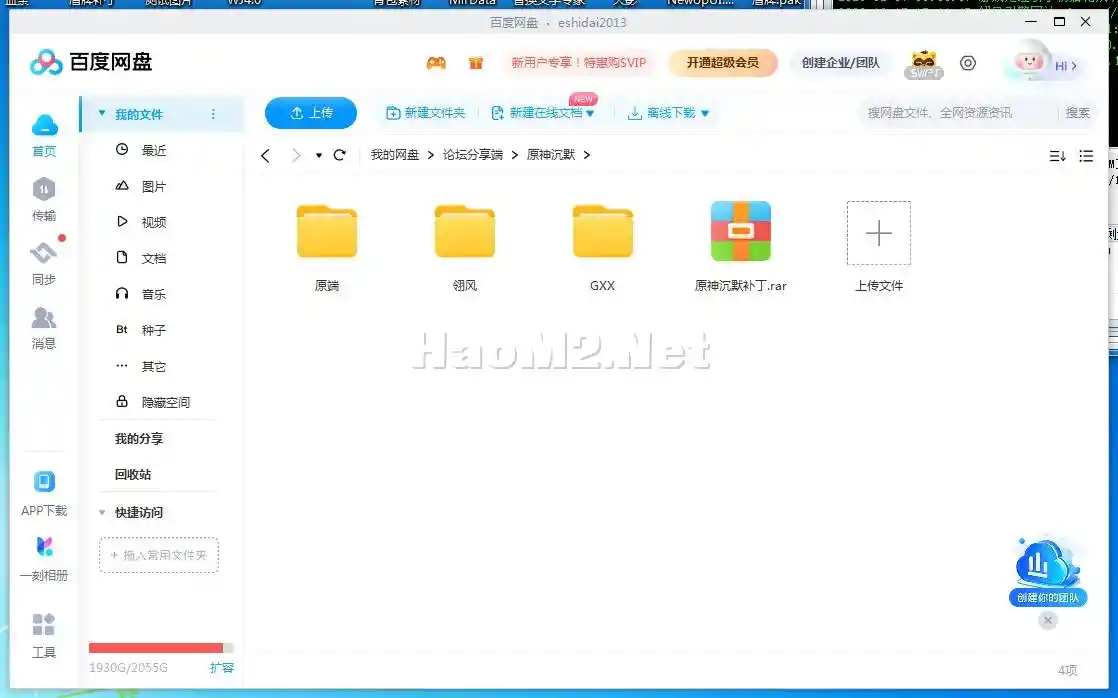
Task: Open the 我的文件 more options menu
Action: pyautogui.click(x=213, y=114)
